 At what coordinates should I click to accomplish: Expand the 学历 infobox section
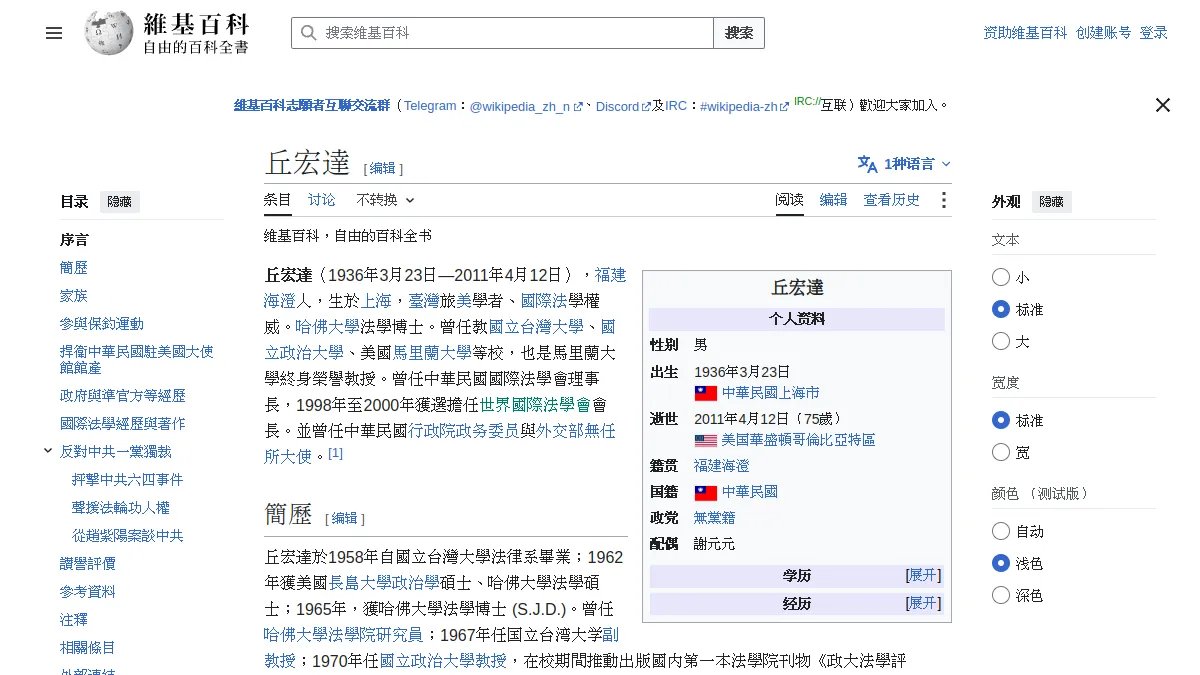[923, 575]
